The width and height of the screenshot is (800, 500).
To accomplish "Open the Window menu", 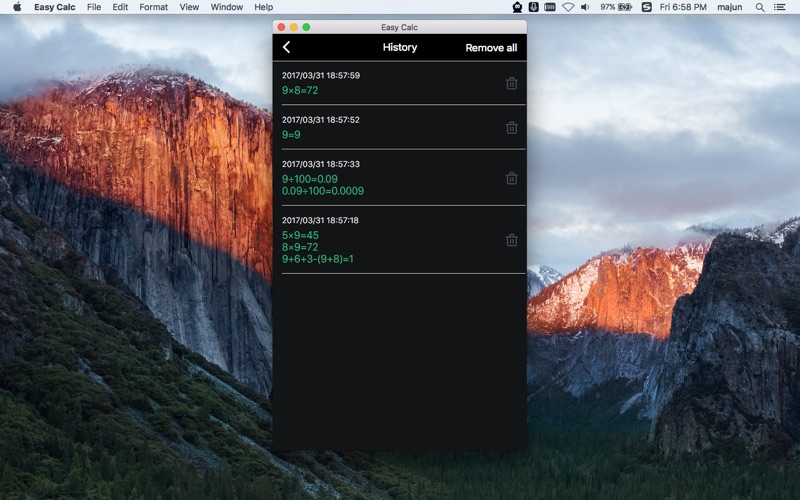I will click(227, 7).
